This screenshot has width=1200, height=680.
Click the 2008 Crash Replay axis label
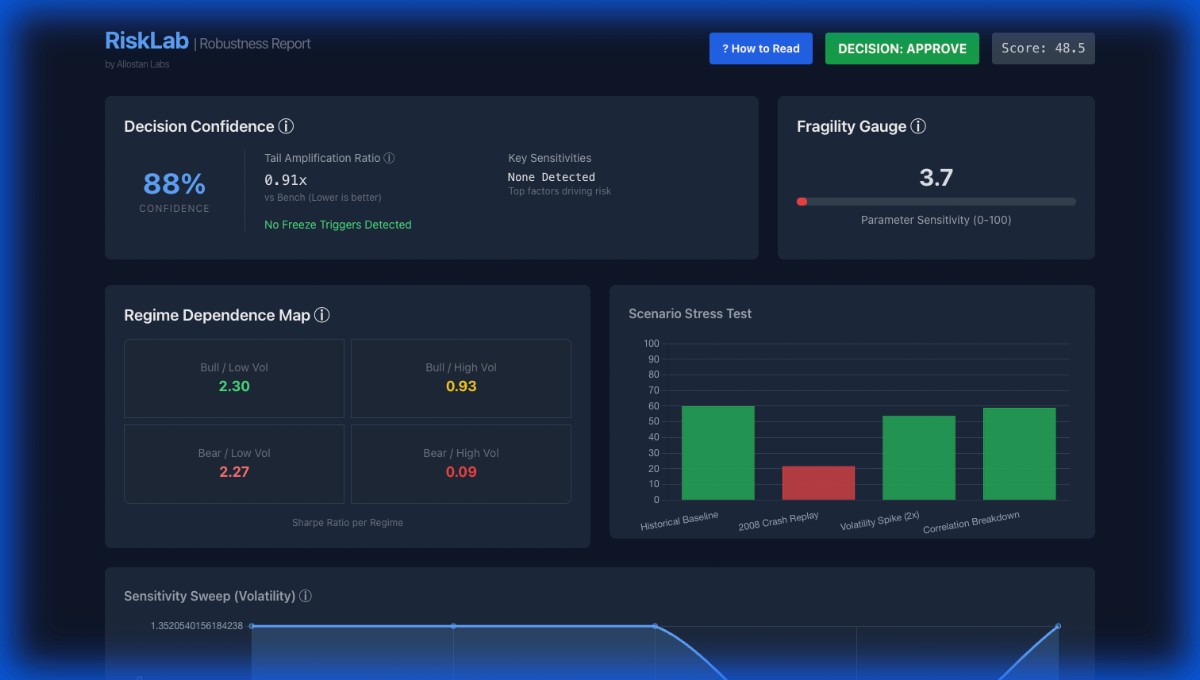[779, 521]
